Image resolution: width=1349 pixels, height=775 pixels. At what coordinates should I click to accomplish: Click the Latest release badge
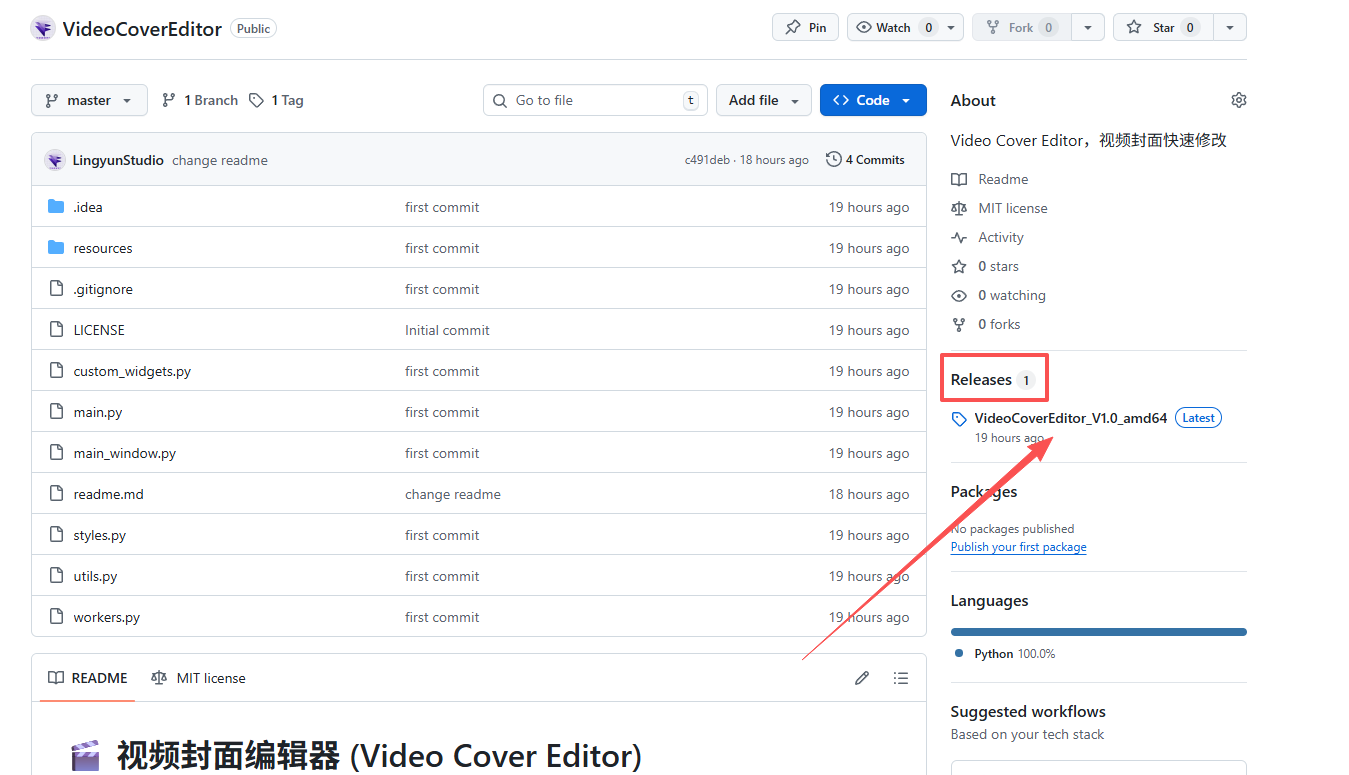pyautogui.click(x=1198, y=418)
